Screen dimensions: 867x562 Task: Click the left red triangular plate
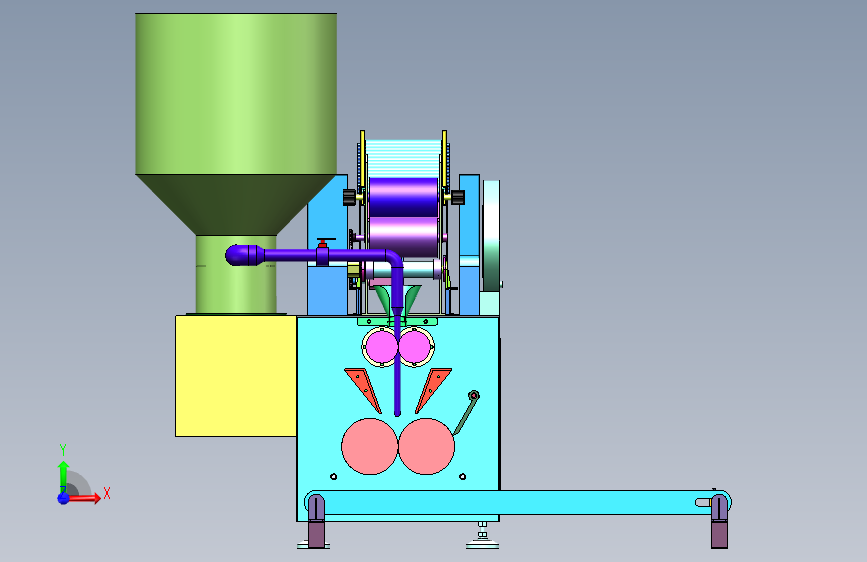[x=363, y=390]
